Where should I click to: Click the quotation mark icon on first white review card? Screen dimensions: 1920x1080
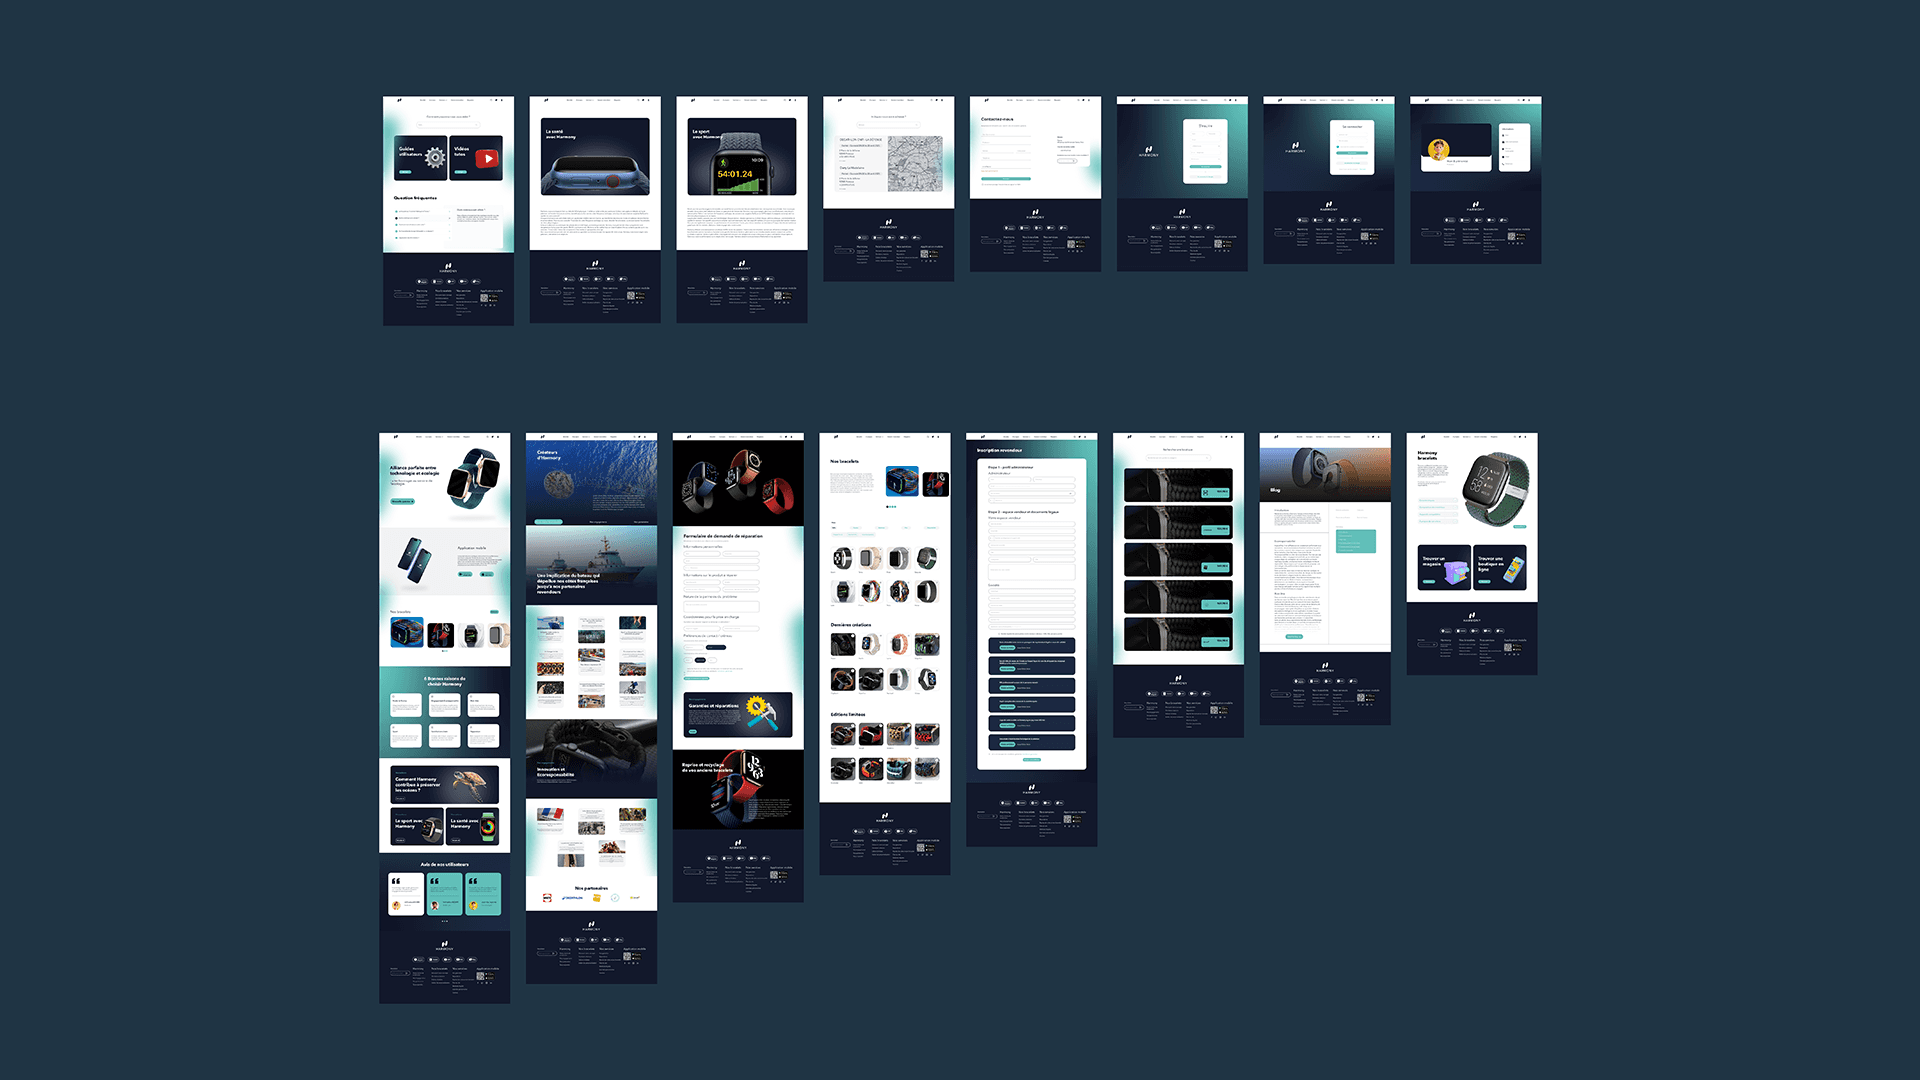point(396,881)
